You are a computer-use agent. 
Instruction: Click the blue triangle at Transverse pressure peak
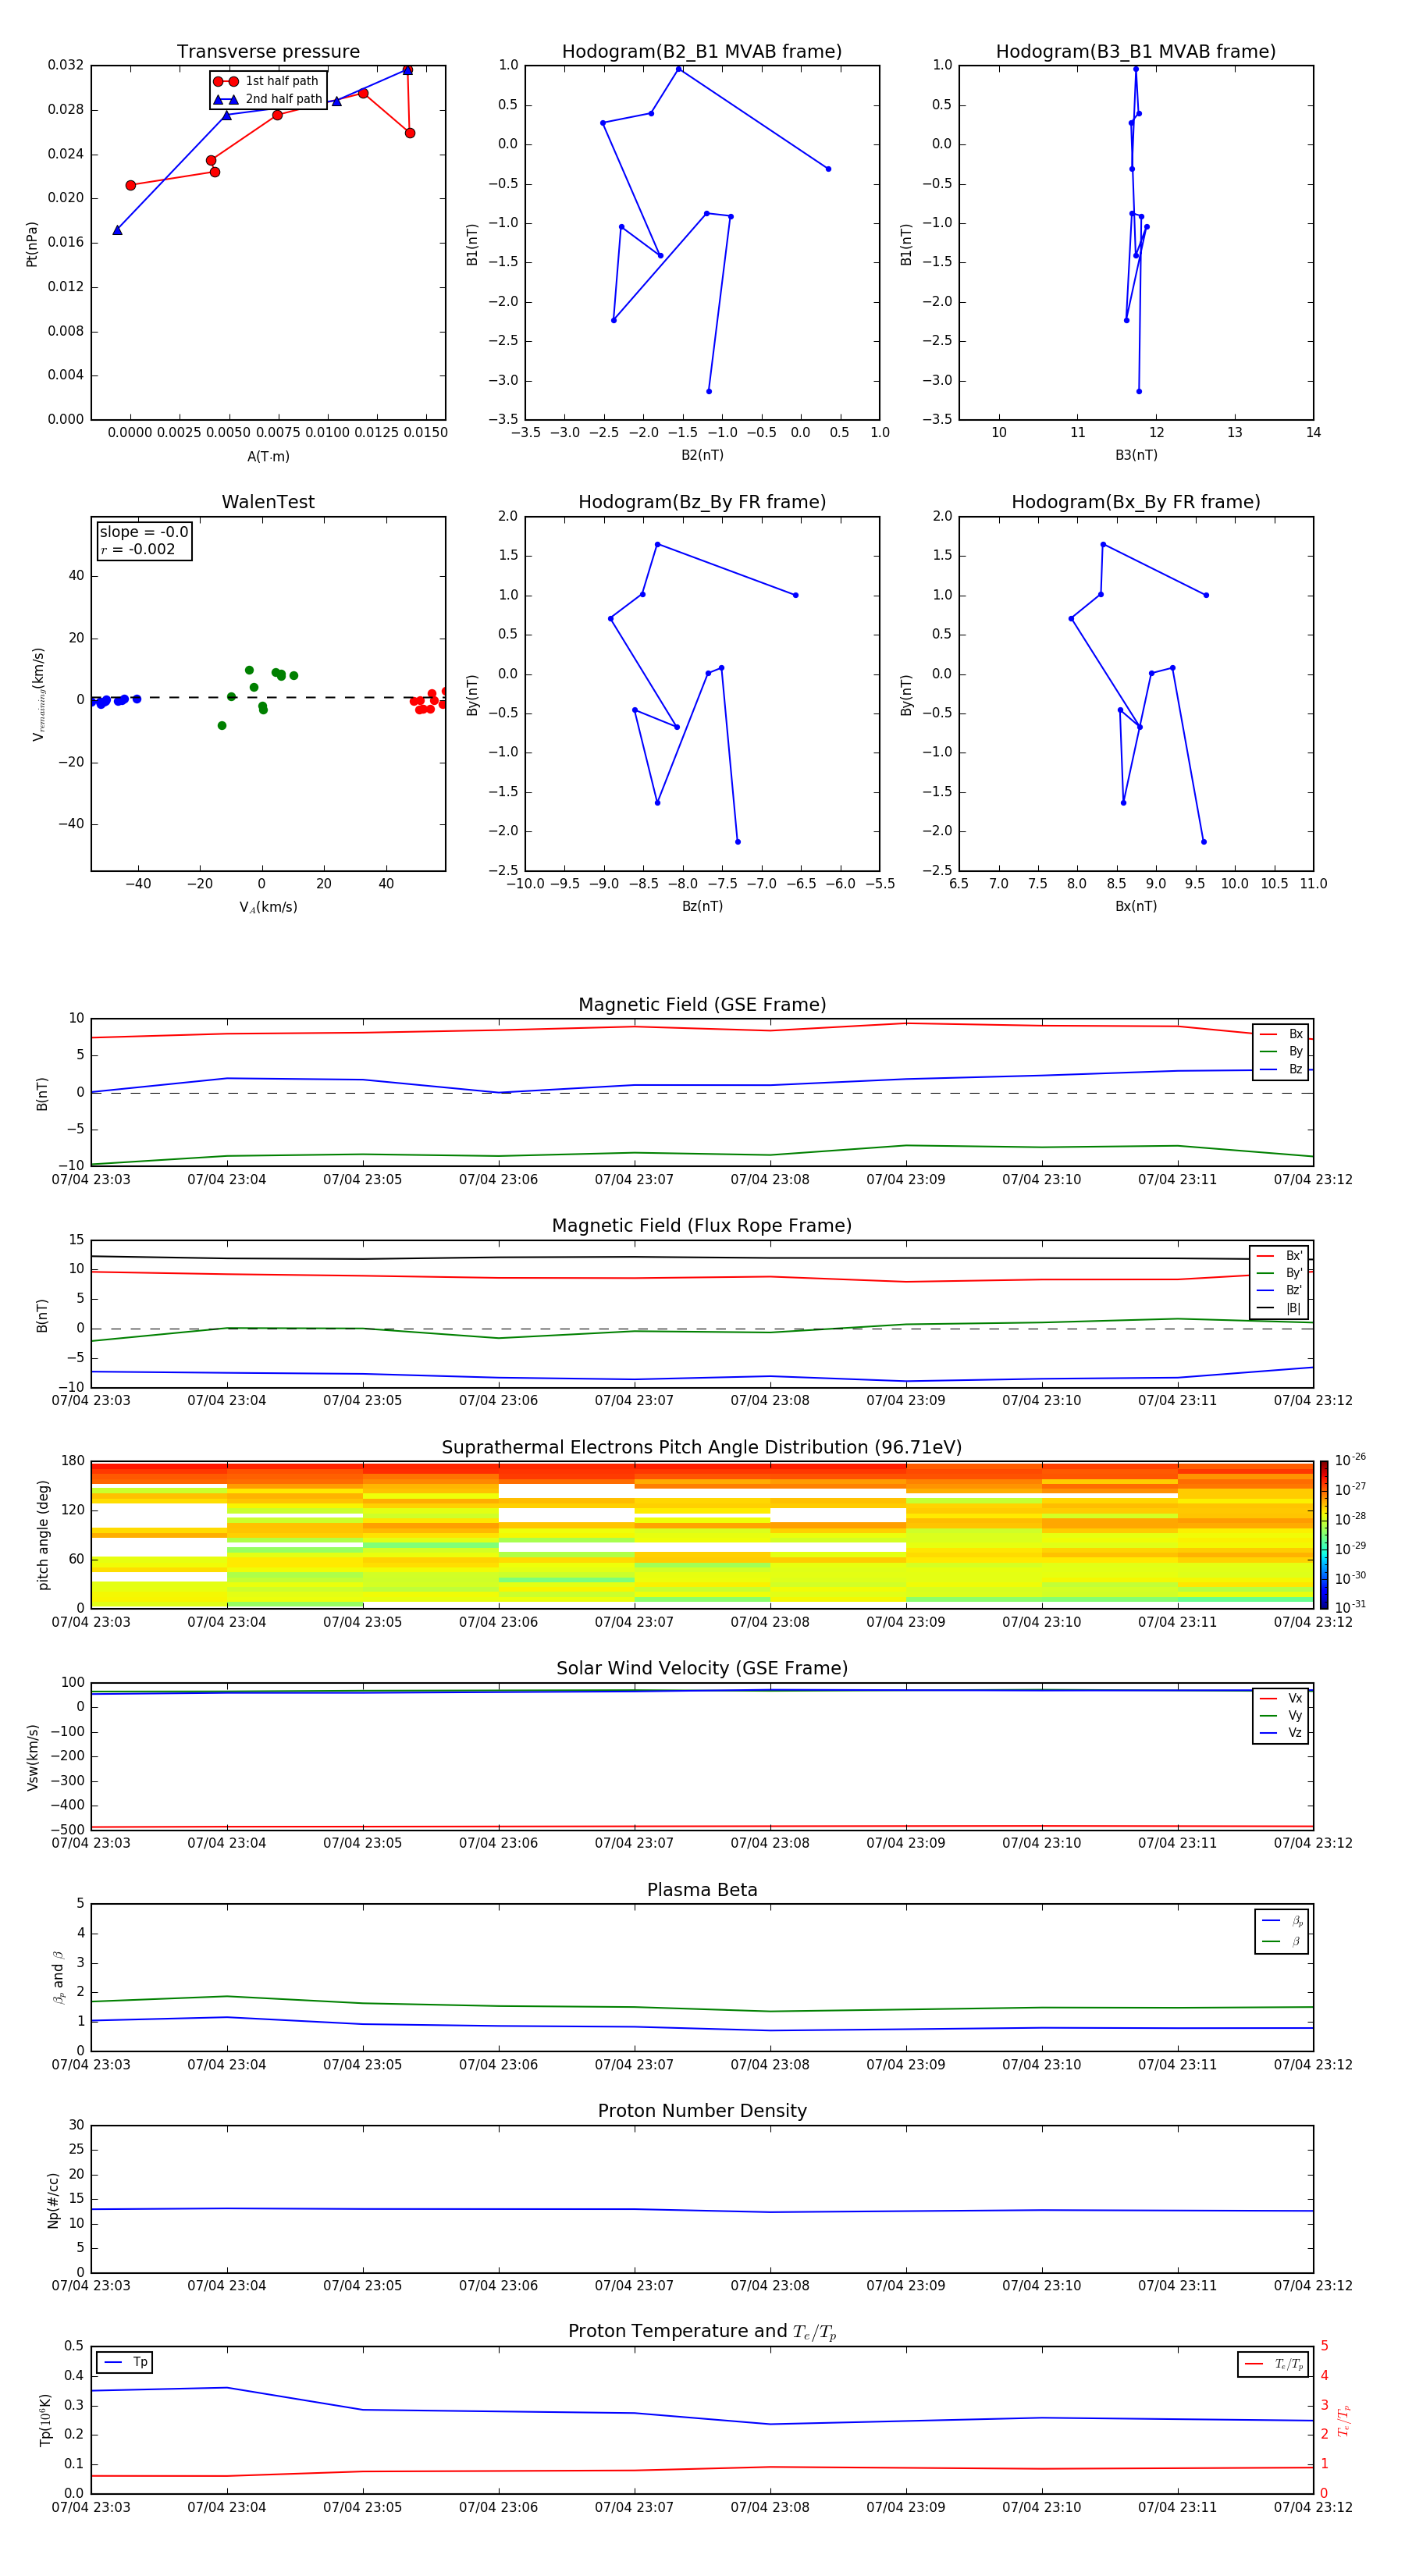point(407,70)
